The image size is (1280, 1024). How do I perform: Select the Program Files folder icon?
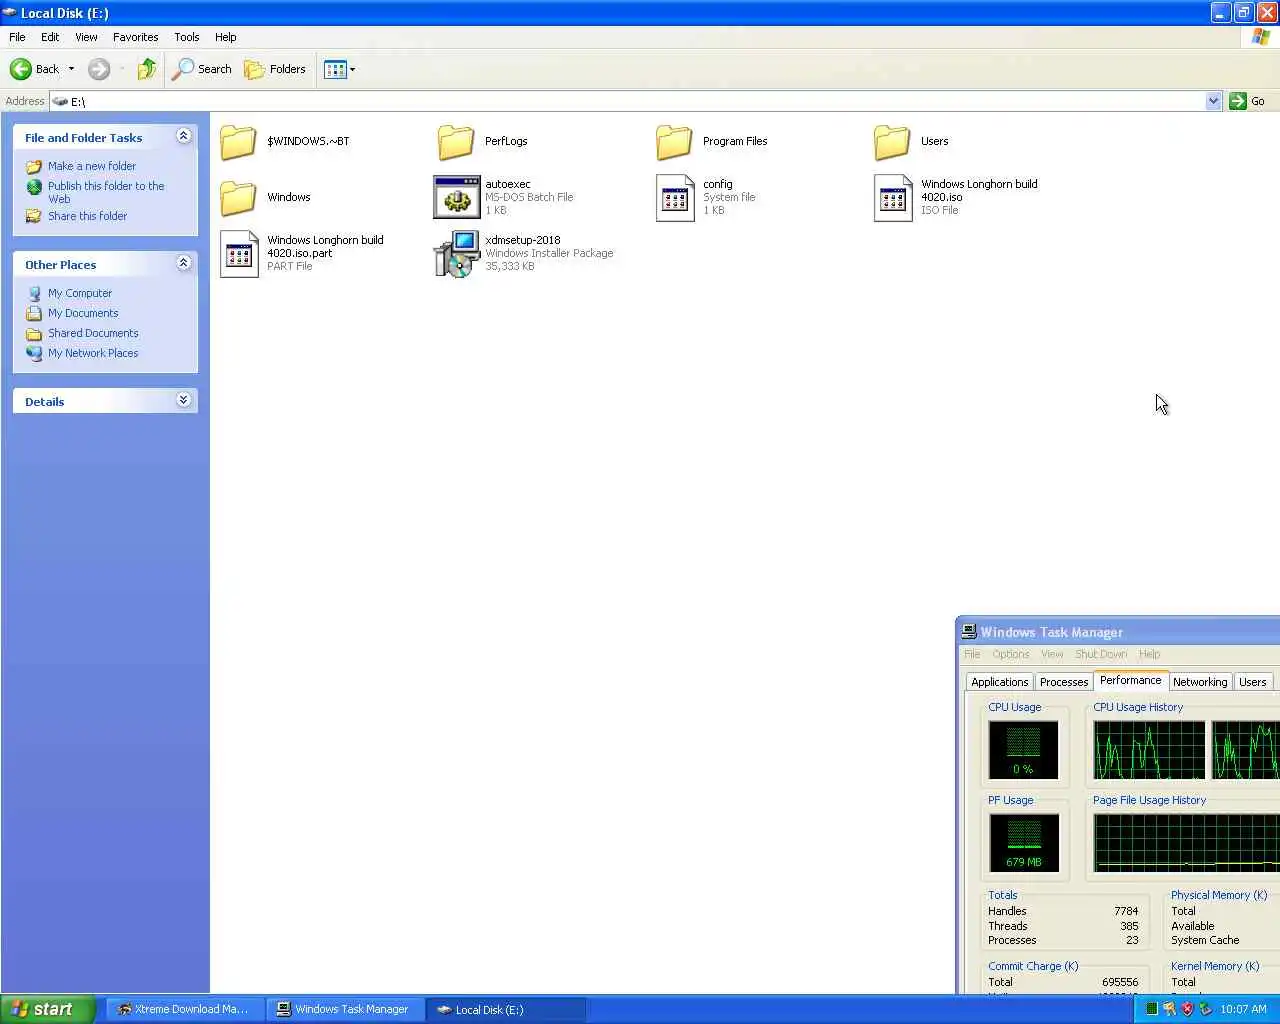[x=674, y=142]
